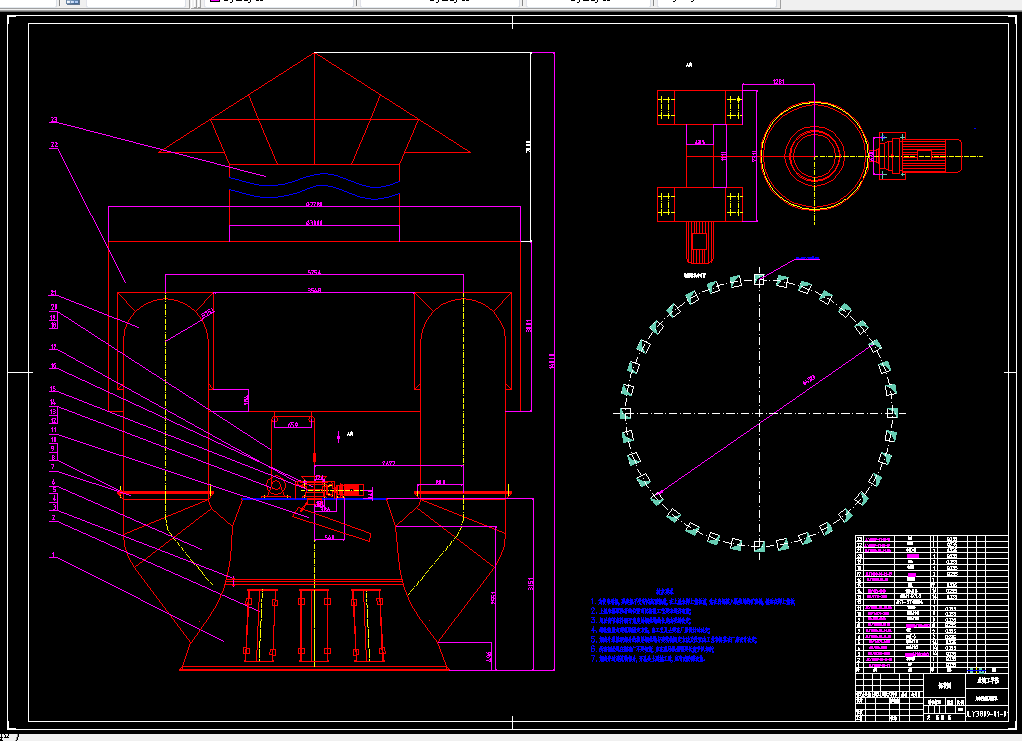Viewport: 1022px width, 741px height.
Task: Click the blue technical notes heading
Action: (x=665, y=591)
